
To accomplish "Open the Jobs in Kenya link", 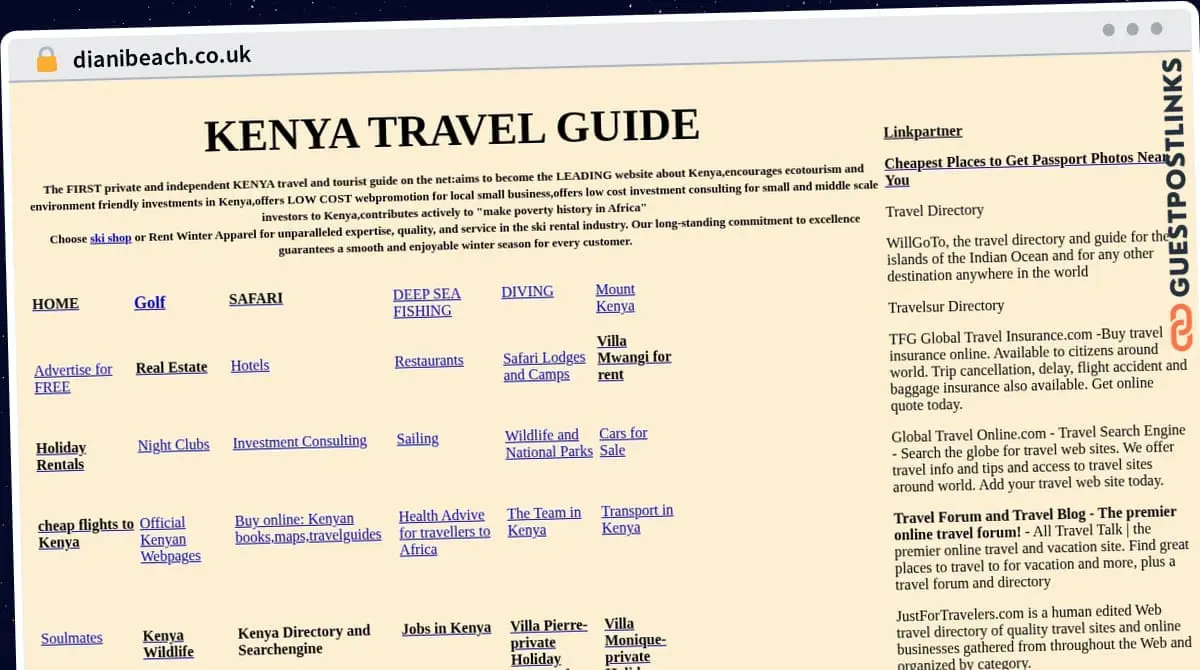I will (x=446, y=628).
